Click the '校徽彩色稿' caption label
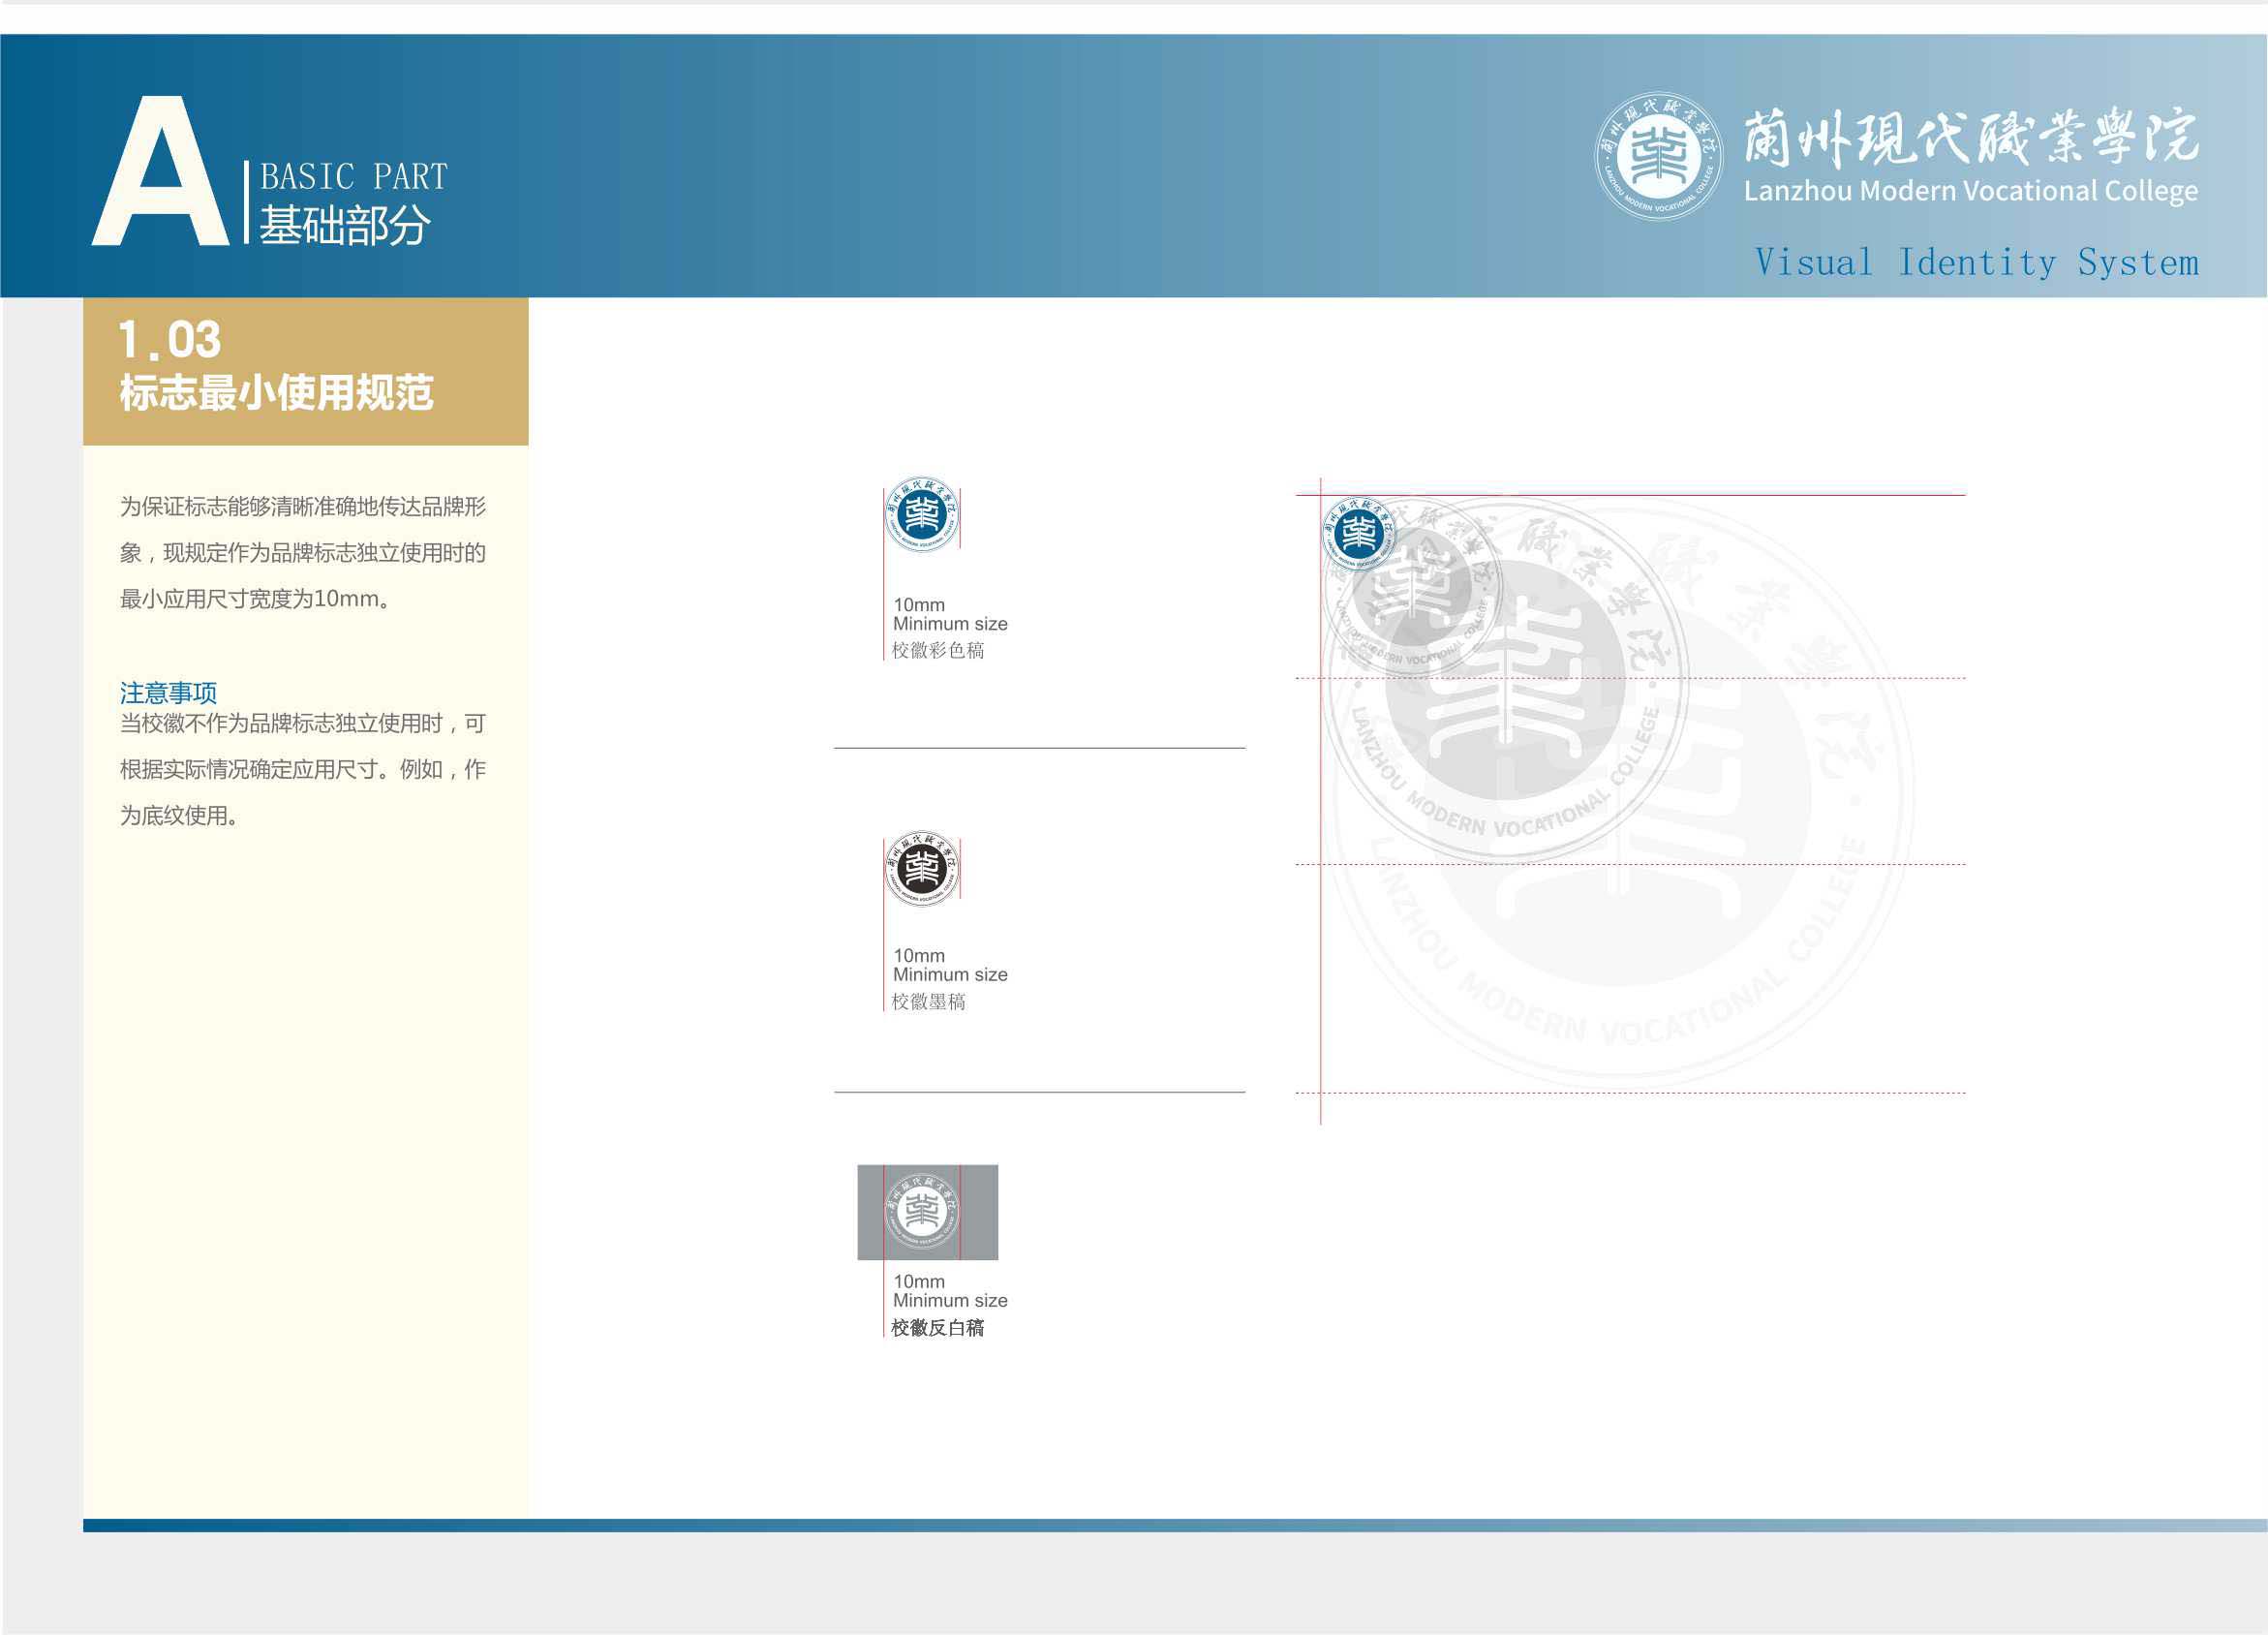Image resolution: width=2268 pixels, height=1635 pixels. [937, 651]
